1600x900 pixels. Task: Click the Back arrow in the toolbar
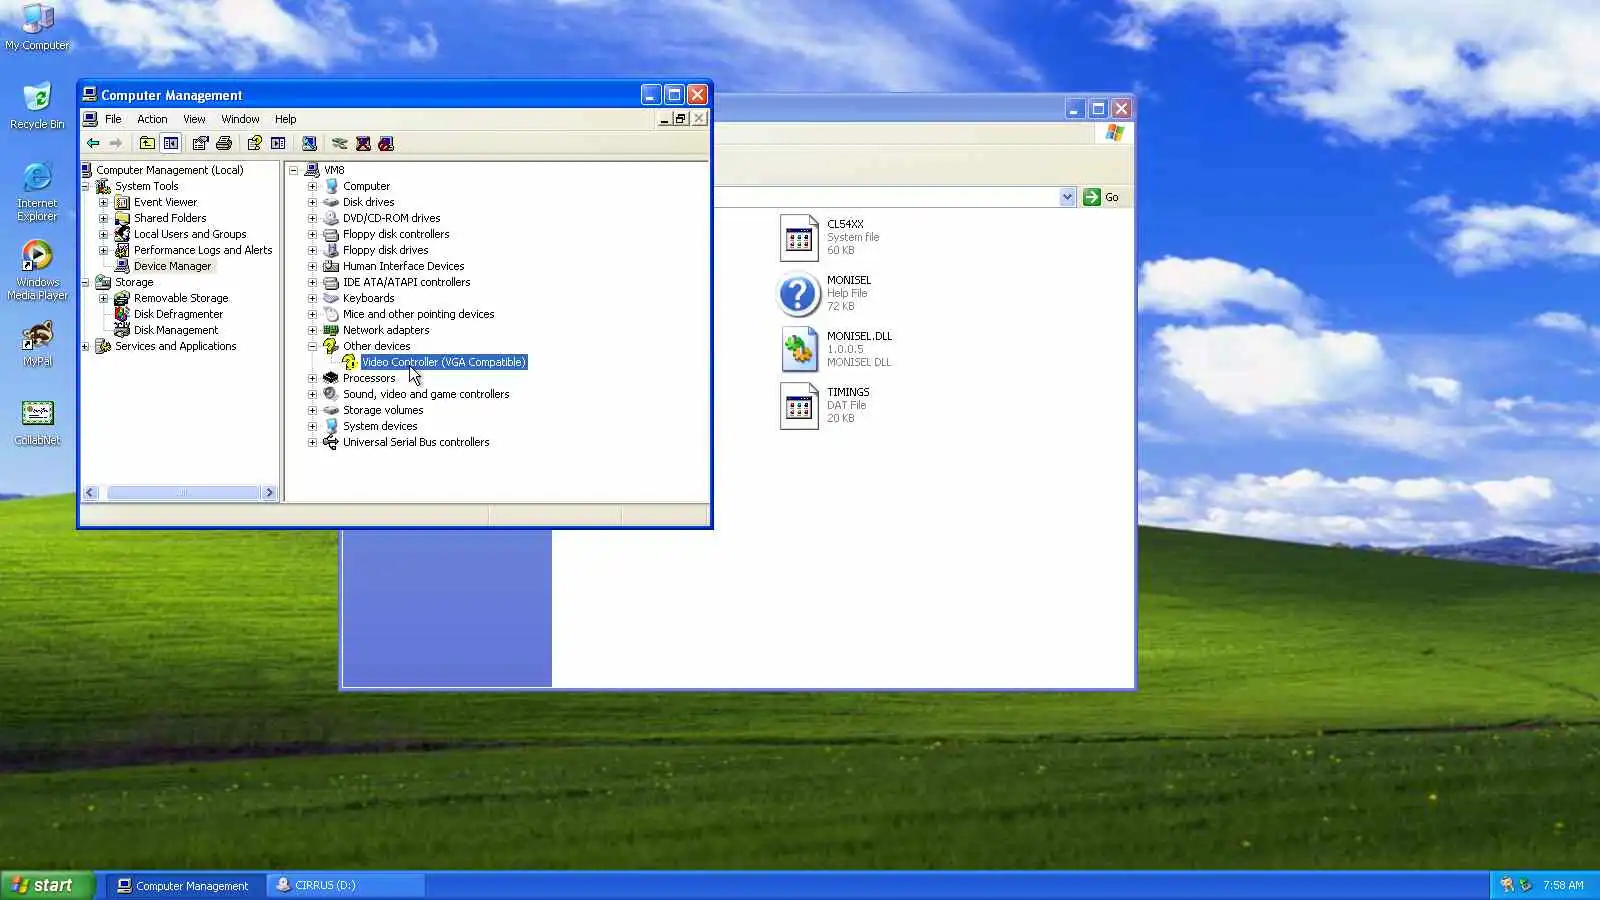(x=93, y=144)
